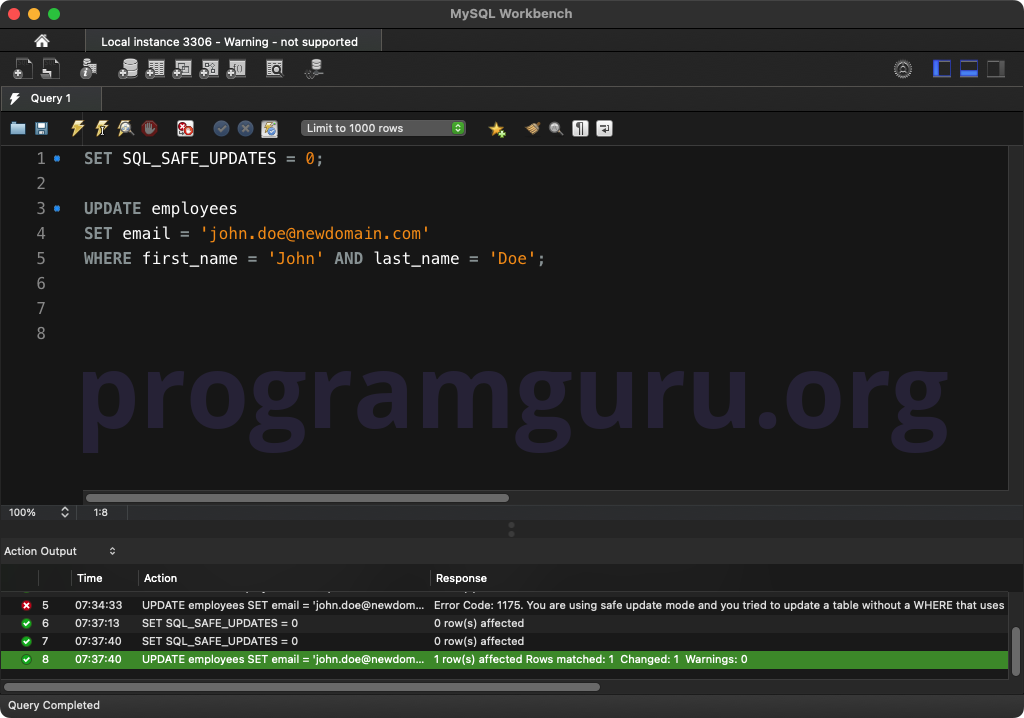Open the Limit to 1000 rows dropdown
This screenshot has height=718, width=1024.
(383, 128)
